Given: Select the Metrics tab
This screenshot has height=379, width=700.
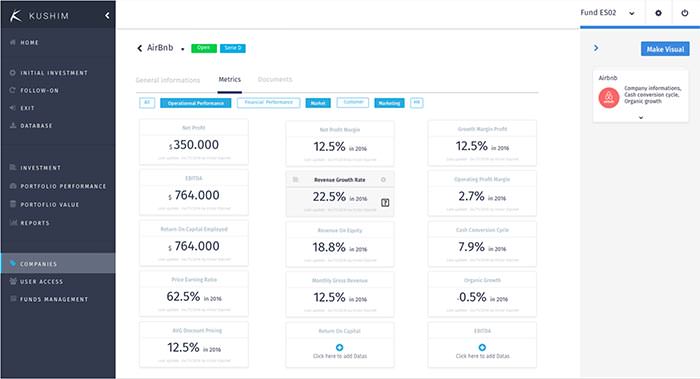Looking at the screenshot, I should click(x=229, y=79).
